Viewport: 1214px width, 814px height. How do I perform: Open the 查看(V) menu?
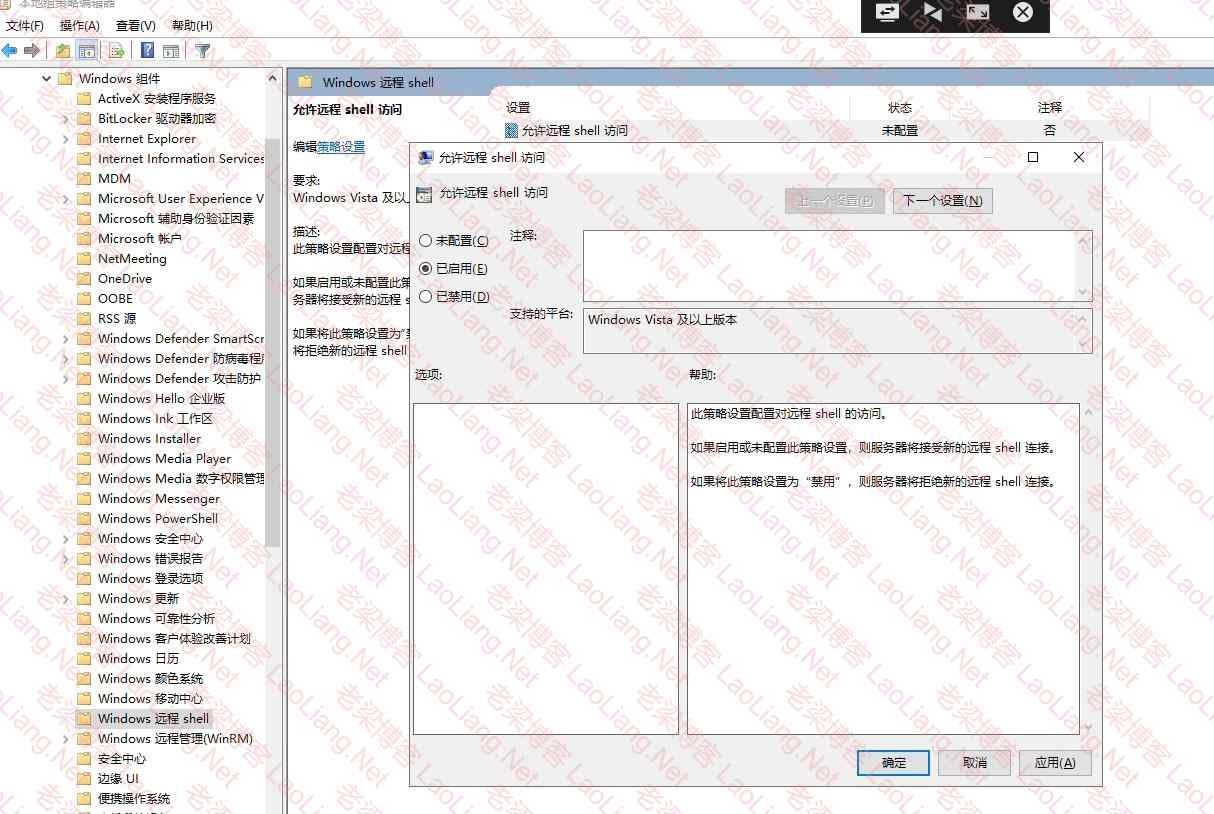tap(136, 26)
